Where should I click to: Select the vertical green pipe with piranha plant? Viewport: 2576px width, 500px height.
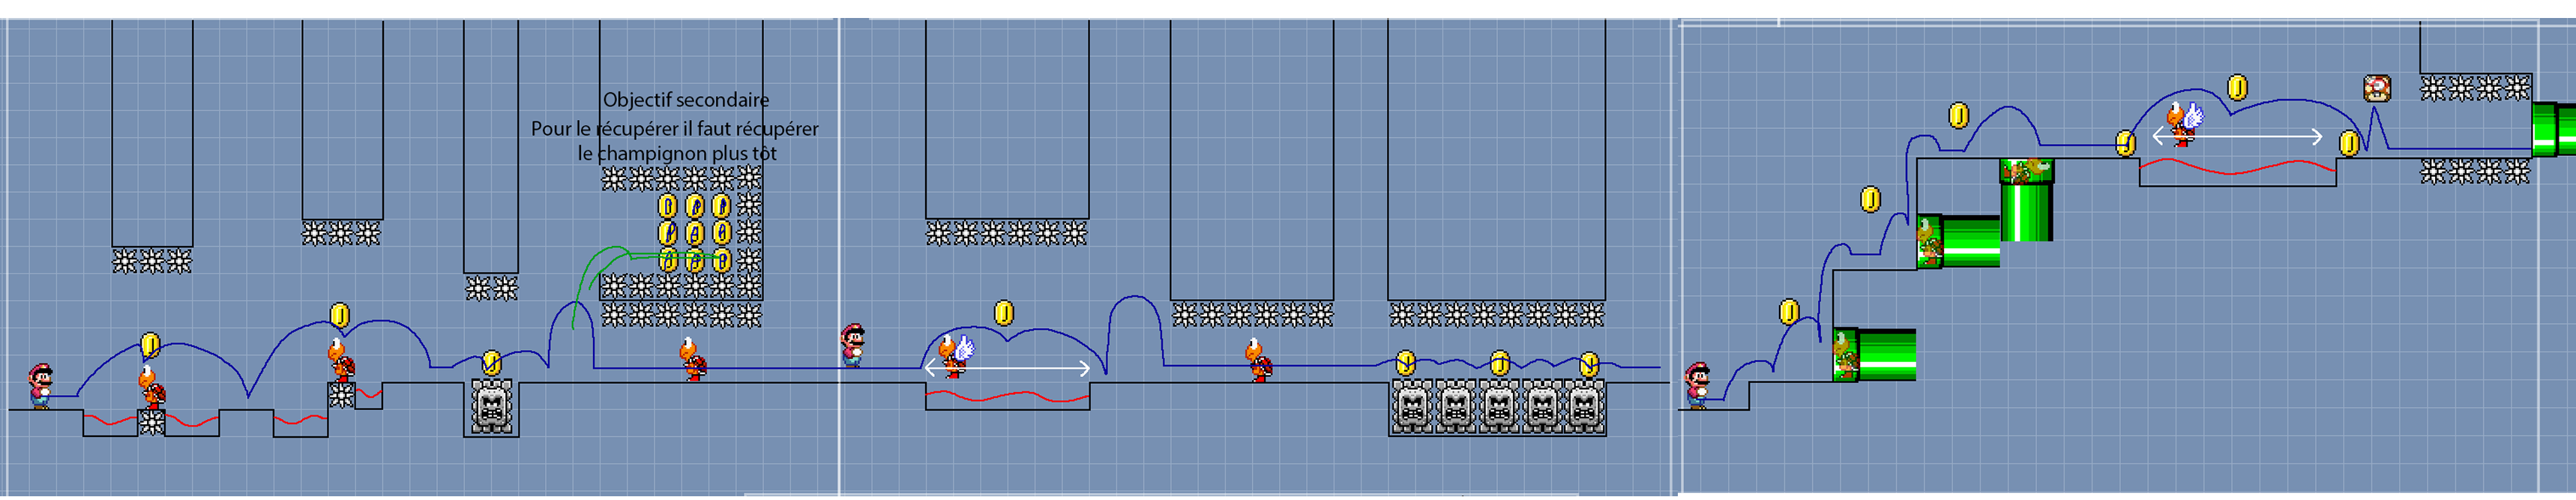tap(2026, 200)
